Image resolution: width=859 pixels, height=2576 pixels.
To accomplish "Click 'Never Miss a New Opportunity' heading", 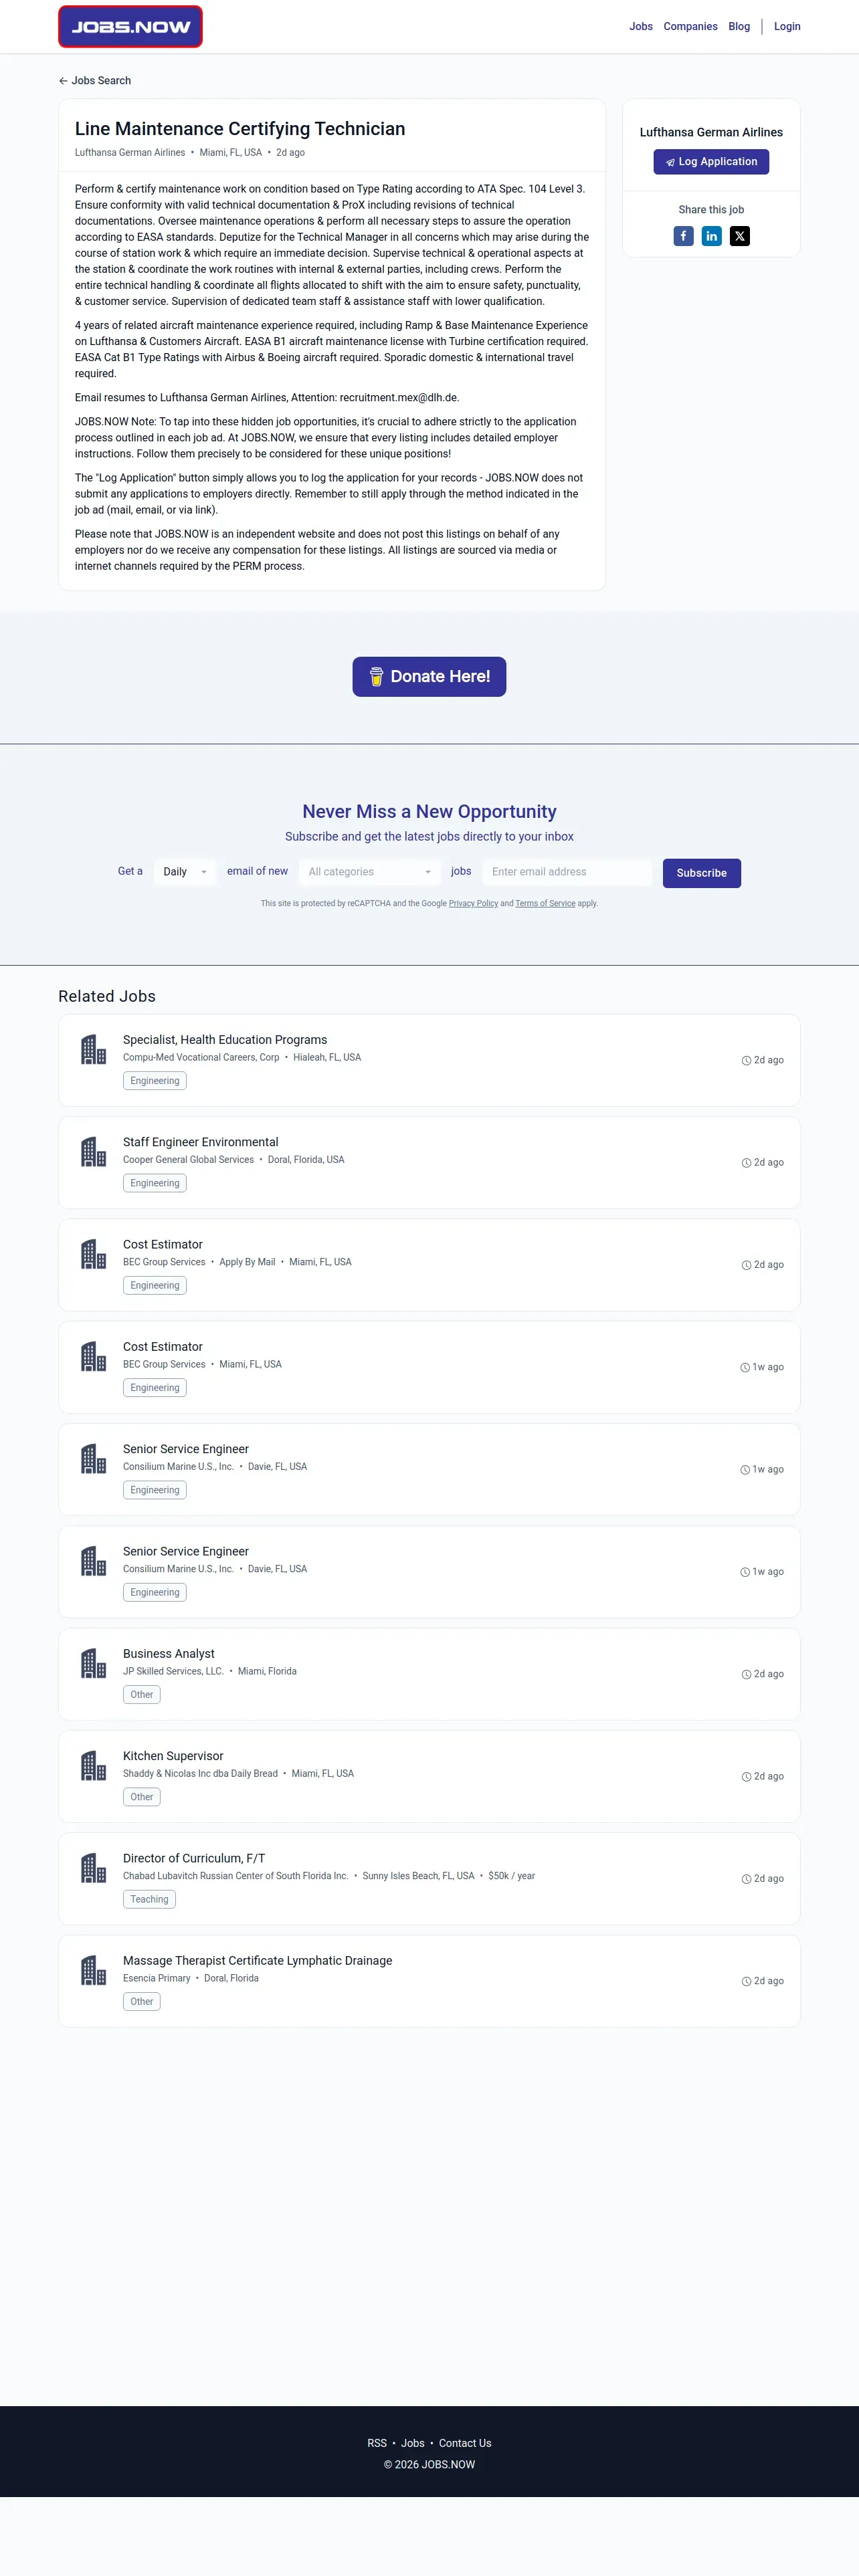I will tap(429, 812).
